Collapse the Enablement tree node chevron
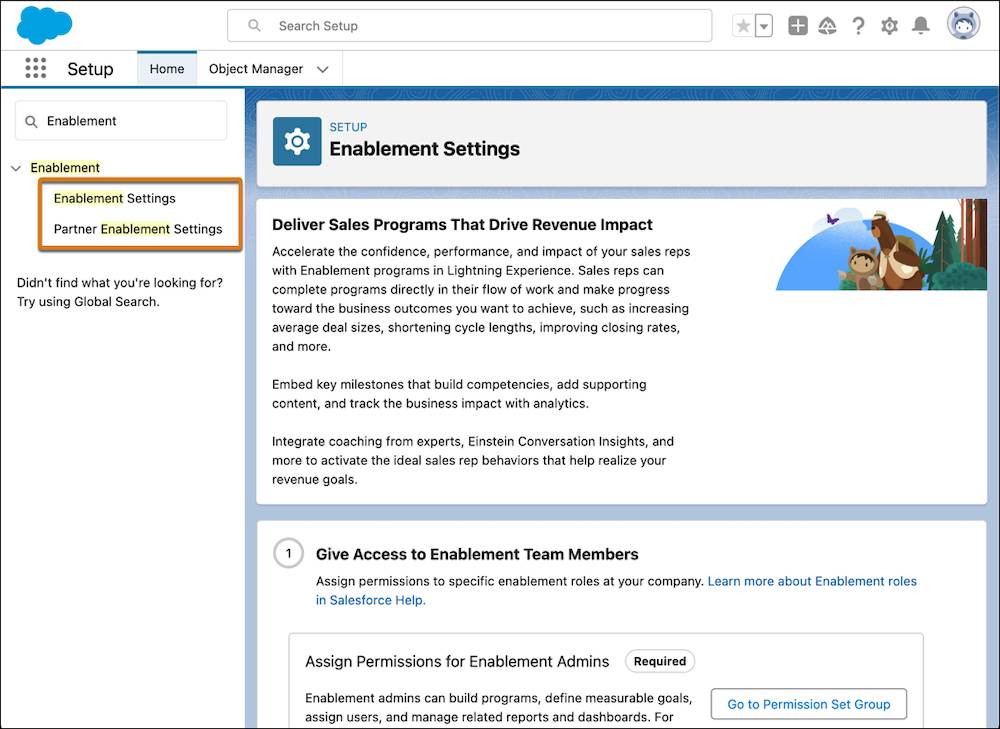Image resolution: width=1000 pixels, height=729 pixels. click(16, 168)
